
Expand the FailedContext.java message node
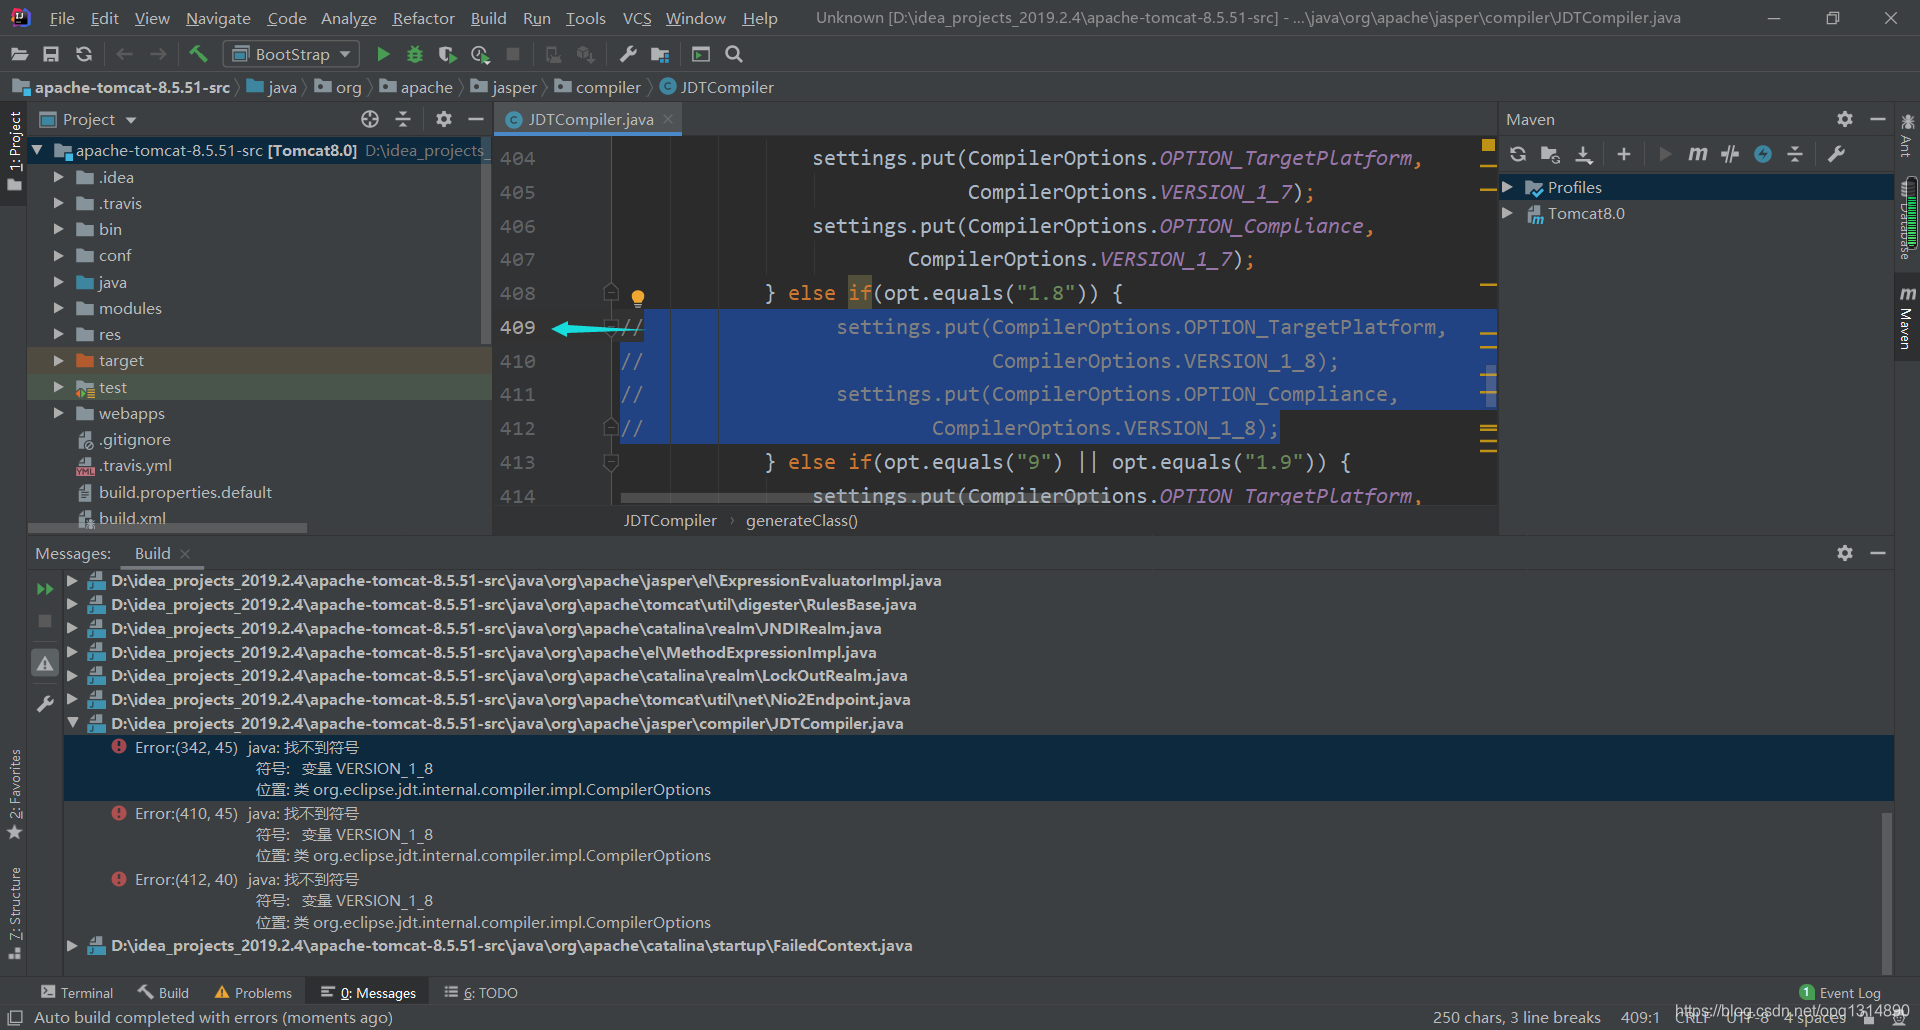coord(72,945)
